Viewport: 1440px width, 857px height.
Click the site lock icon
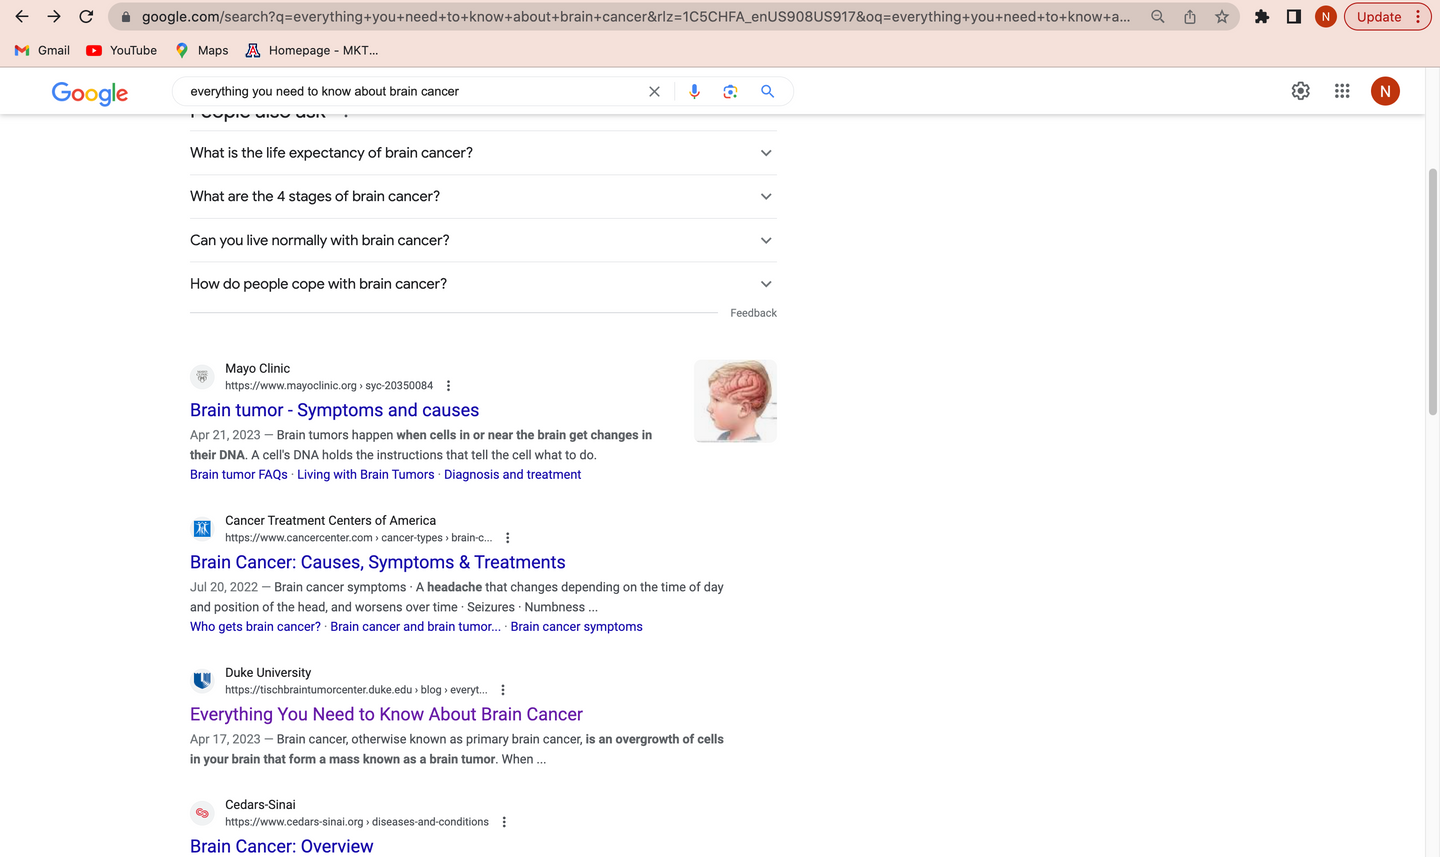[126, 17]
